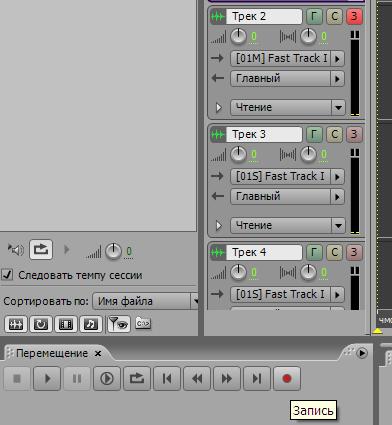This screenshot has height=425, width=392.
Task: Click the auto-play speaker icon in the files panel
Action: click(x=16, y=249)
